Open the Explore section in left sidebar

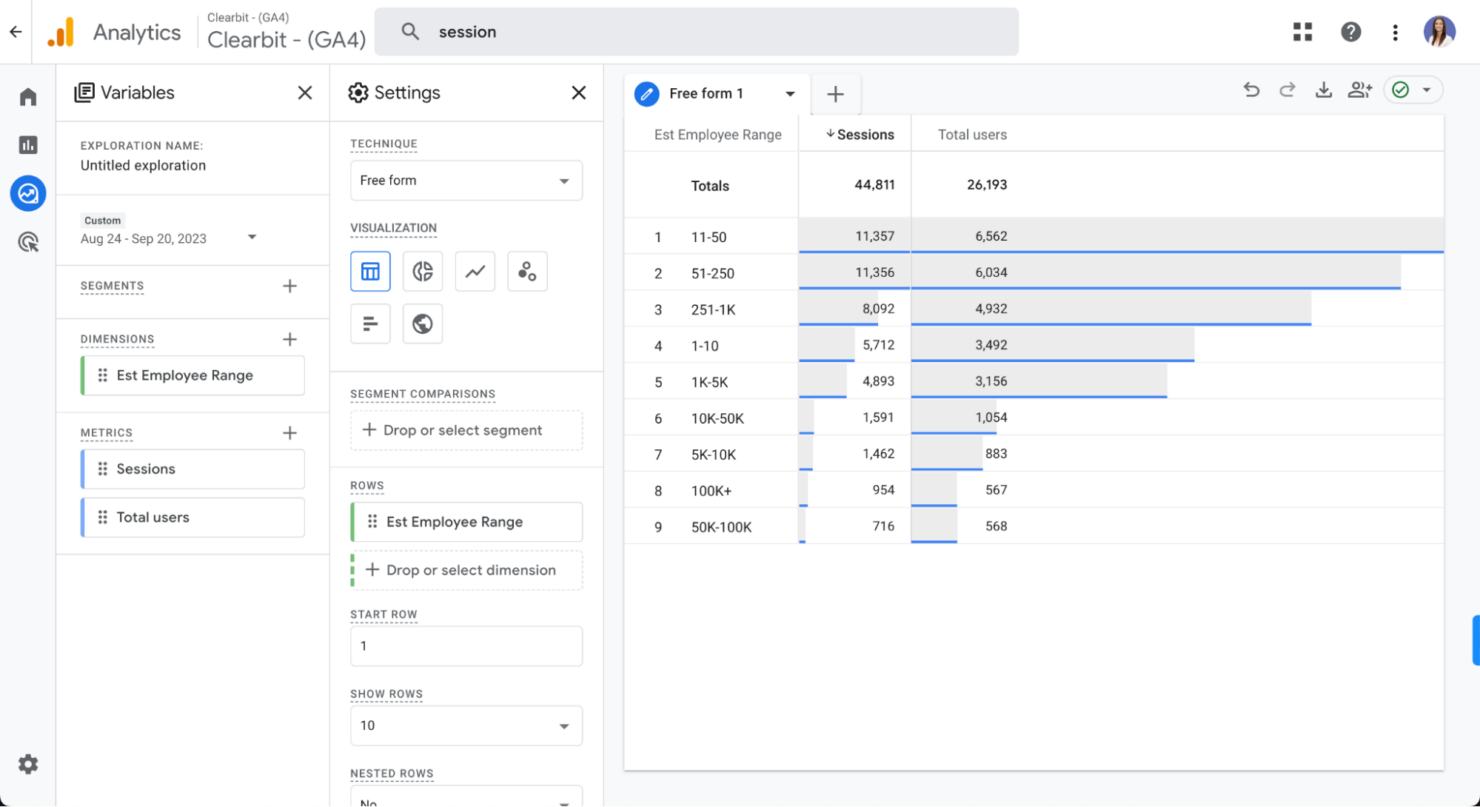click(x=28, y=193)
